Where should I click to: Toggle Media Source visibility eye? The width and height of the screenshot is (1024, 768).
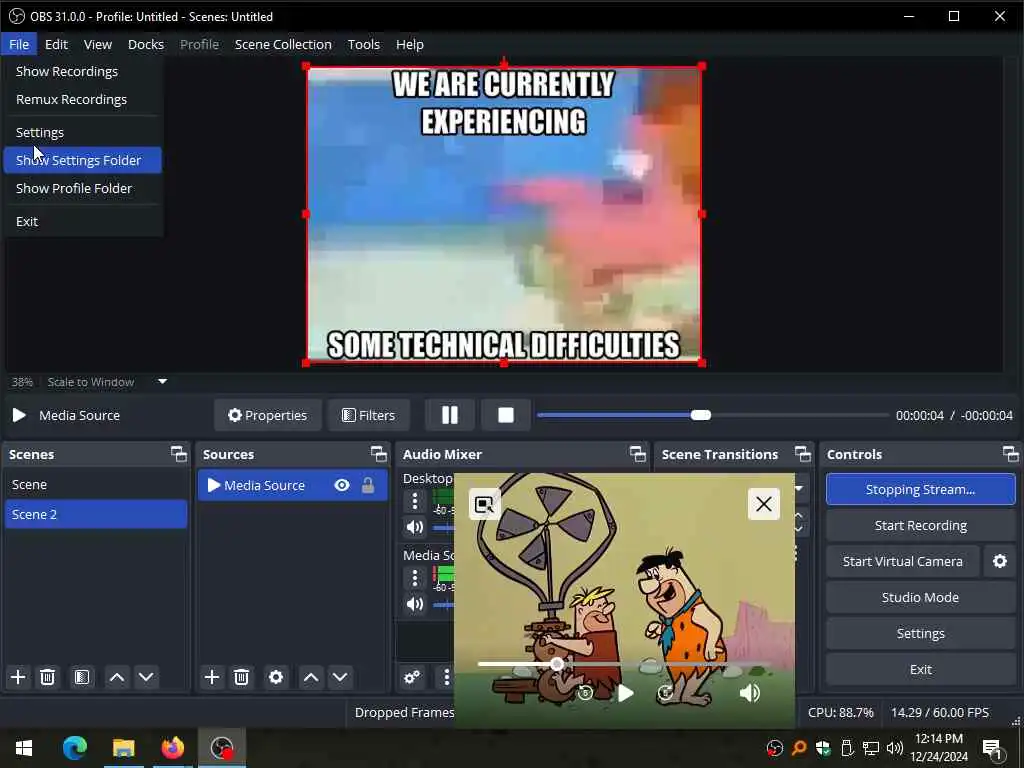[342, 485]
